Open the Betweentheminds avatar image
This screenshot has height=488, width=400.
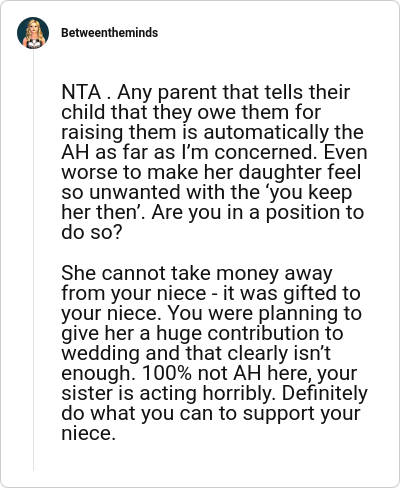(x=33, y=33)
